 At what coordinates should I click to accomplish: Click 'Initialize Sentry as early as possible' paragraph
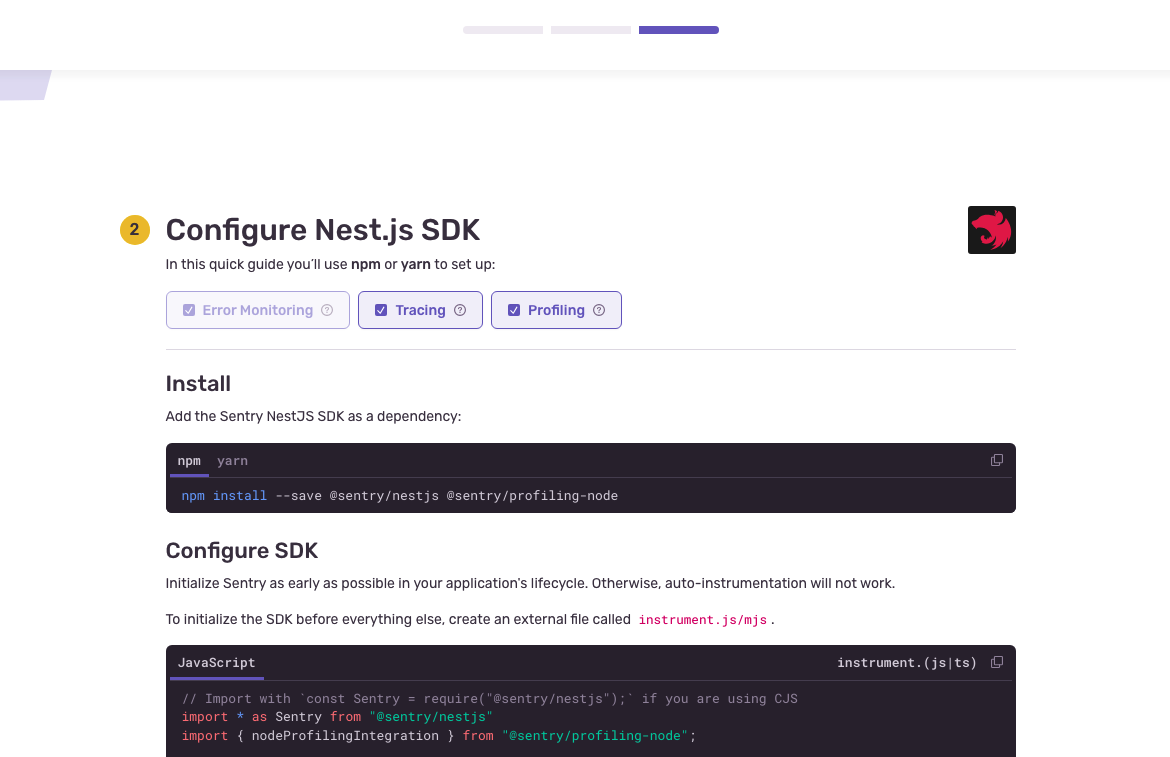(x=530, y=583)
